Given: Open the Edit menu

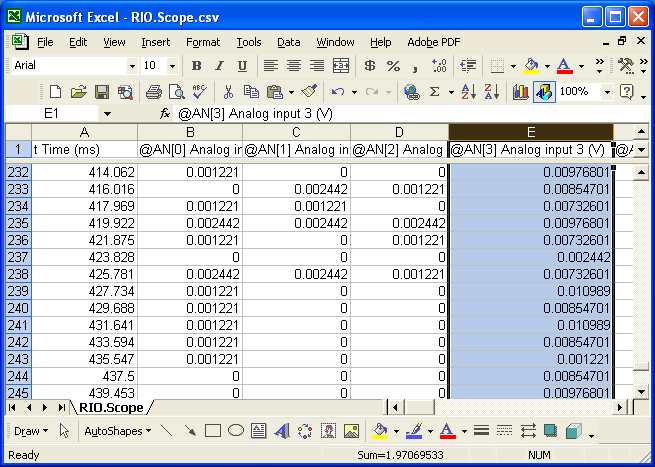Looking at the screenshot, I should click(x=78, y=42).
